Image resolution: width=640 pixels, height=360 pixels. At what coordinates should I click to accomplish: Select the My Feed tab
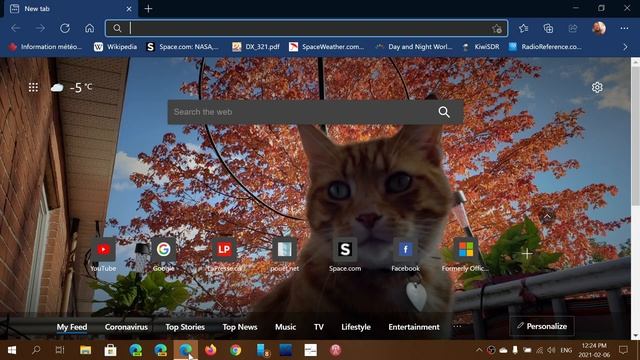pyautogui.click(x=72, y=327)
